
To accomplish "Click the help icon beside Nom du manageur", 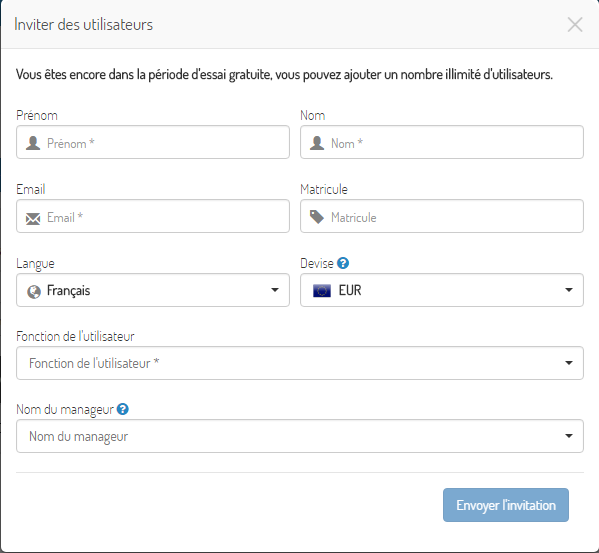I will pyautogui.click(x=123, y=409).
